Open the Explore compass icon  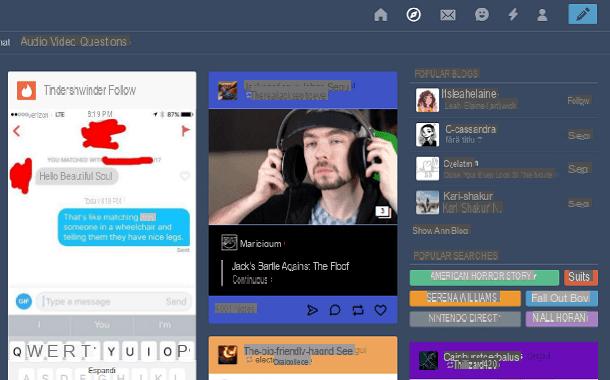pyautogui.click(x=414, y=15)
